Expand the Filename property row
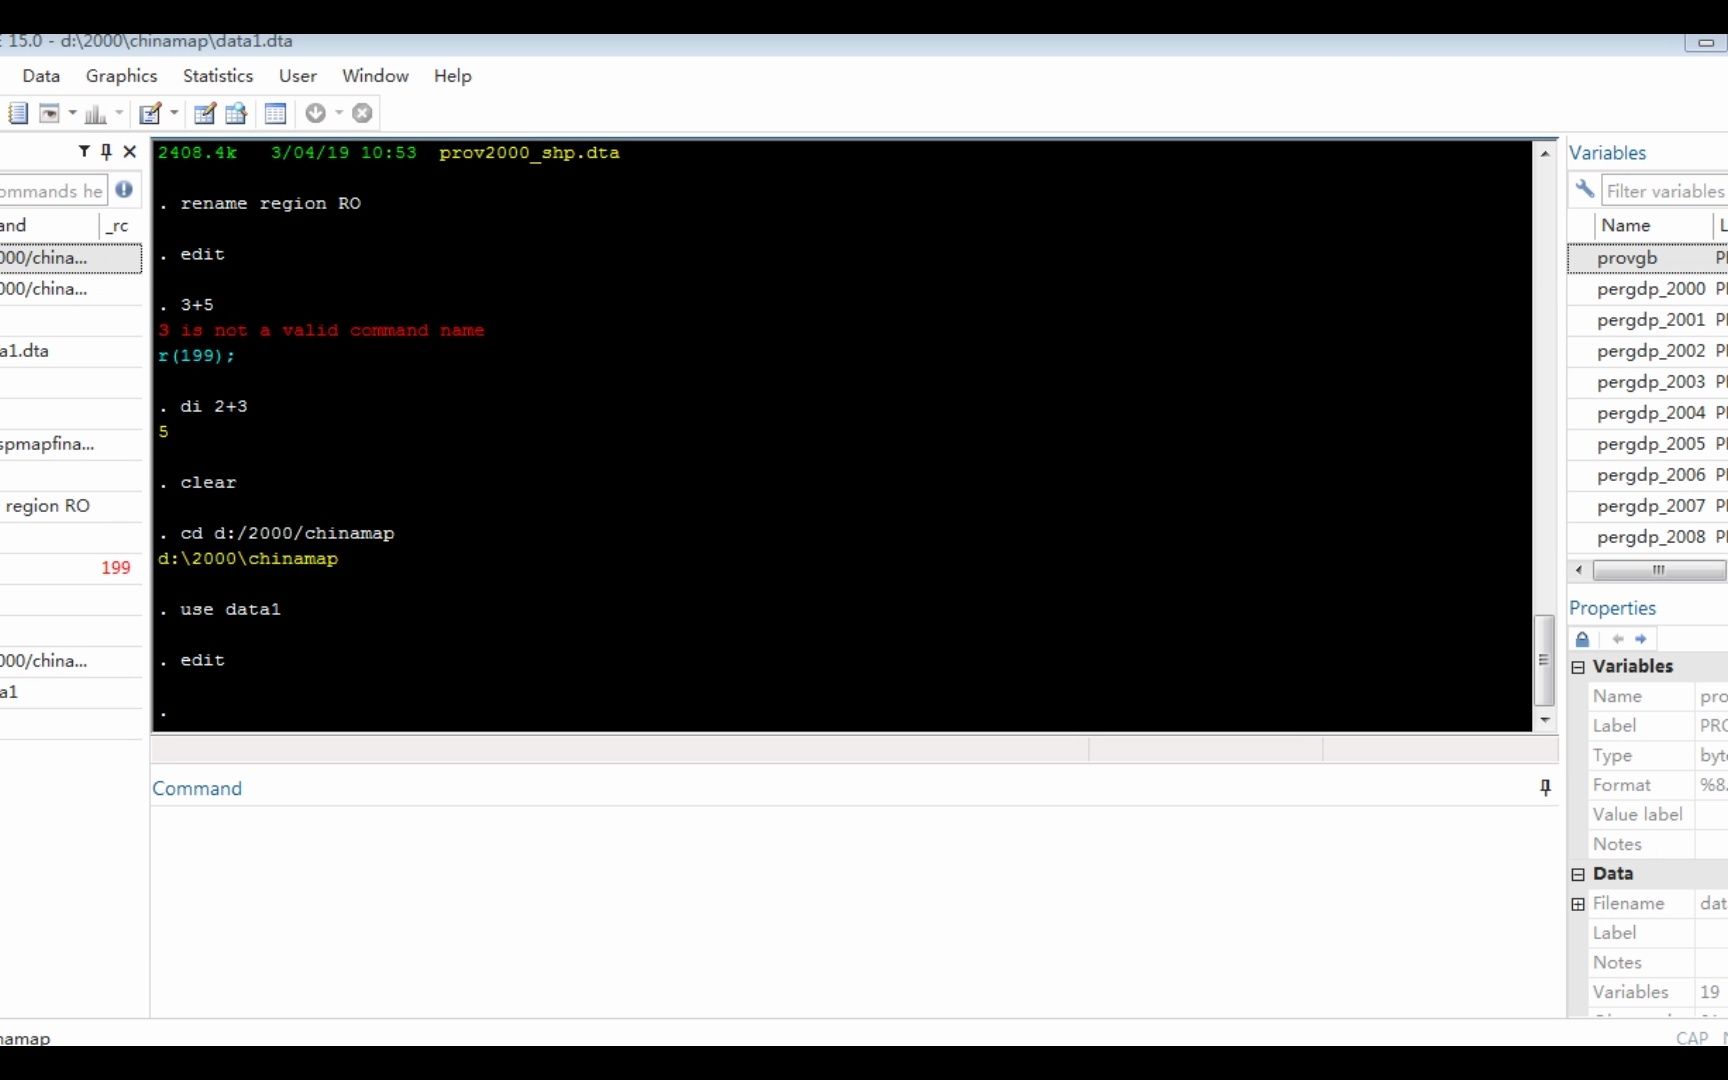Screen dimensions: 1728x1080 1578,904
